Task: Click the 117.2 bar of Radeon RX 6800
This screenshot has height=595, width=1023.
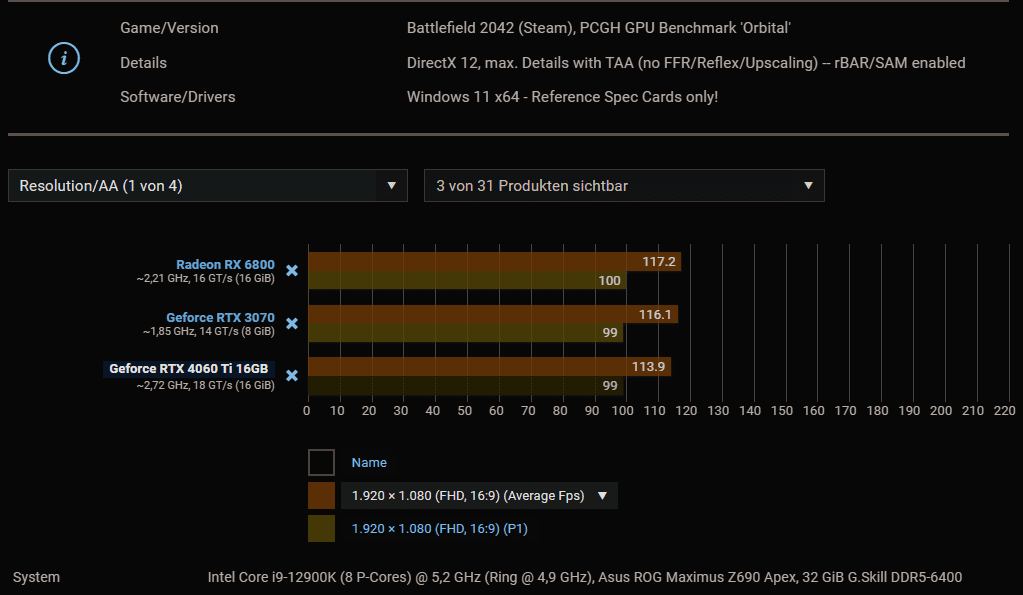Action: pos(495,262)
